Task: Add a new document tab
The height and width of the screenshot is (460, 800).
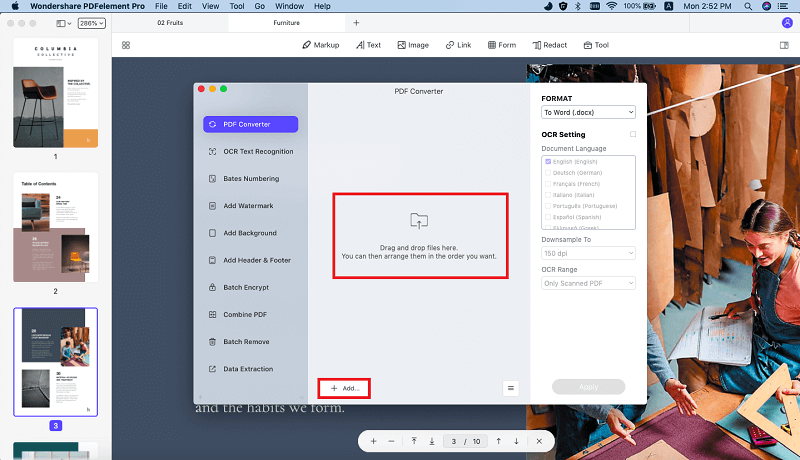Action: click(x=356, y=22)
